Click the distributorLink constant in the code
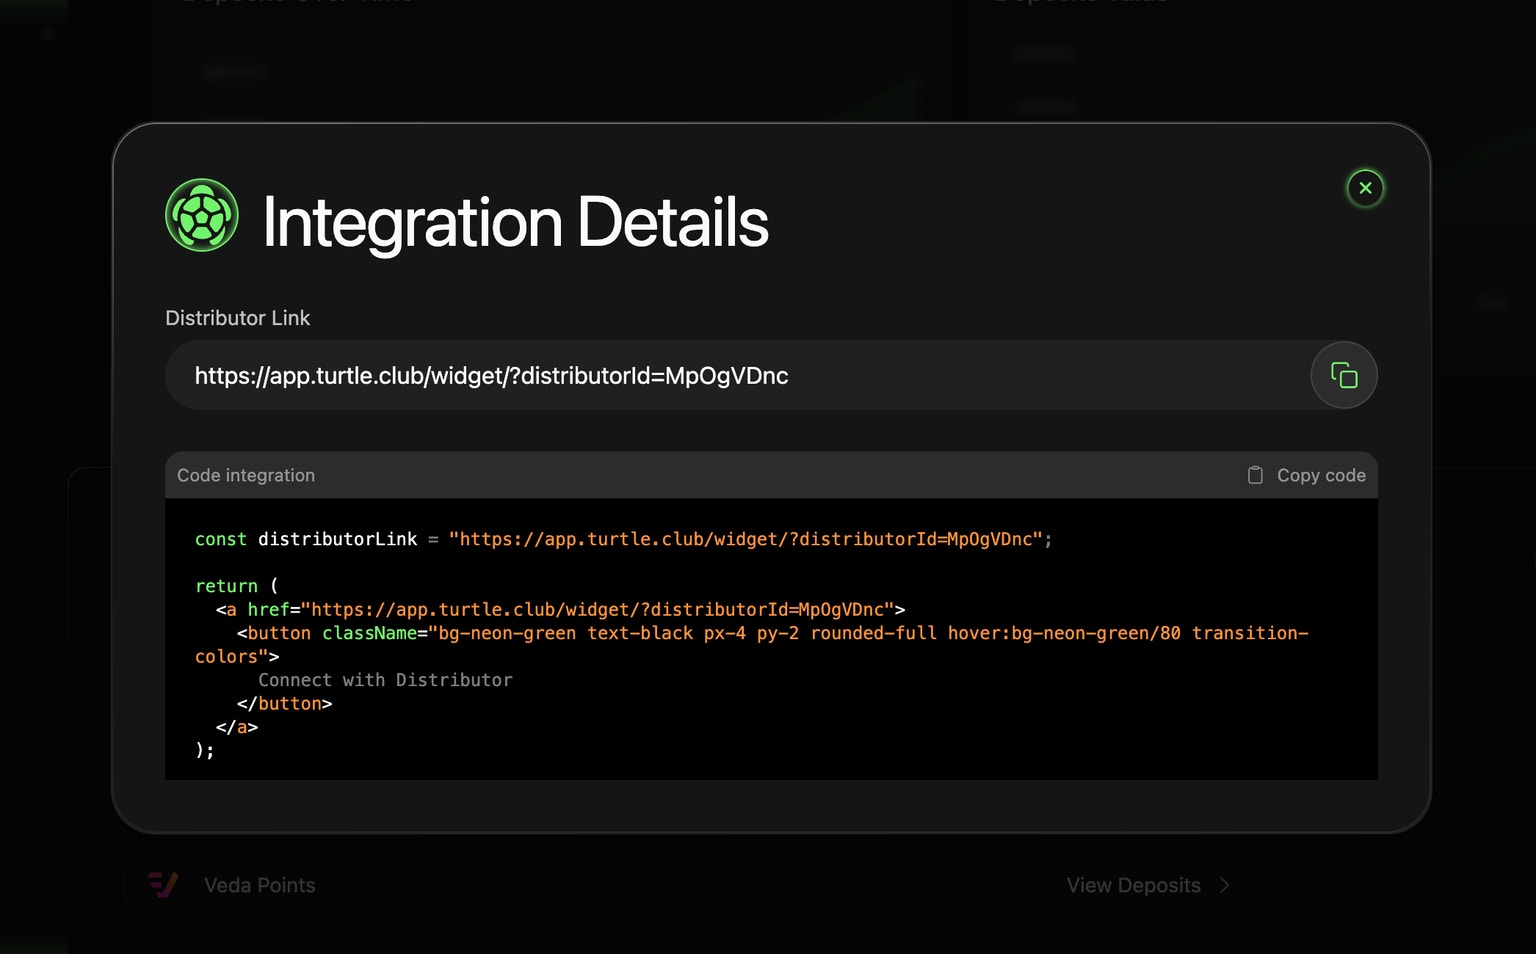The height and width of the screenshot is (954, 1536). click(x=337, y=538)
